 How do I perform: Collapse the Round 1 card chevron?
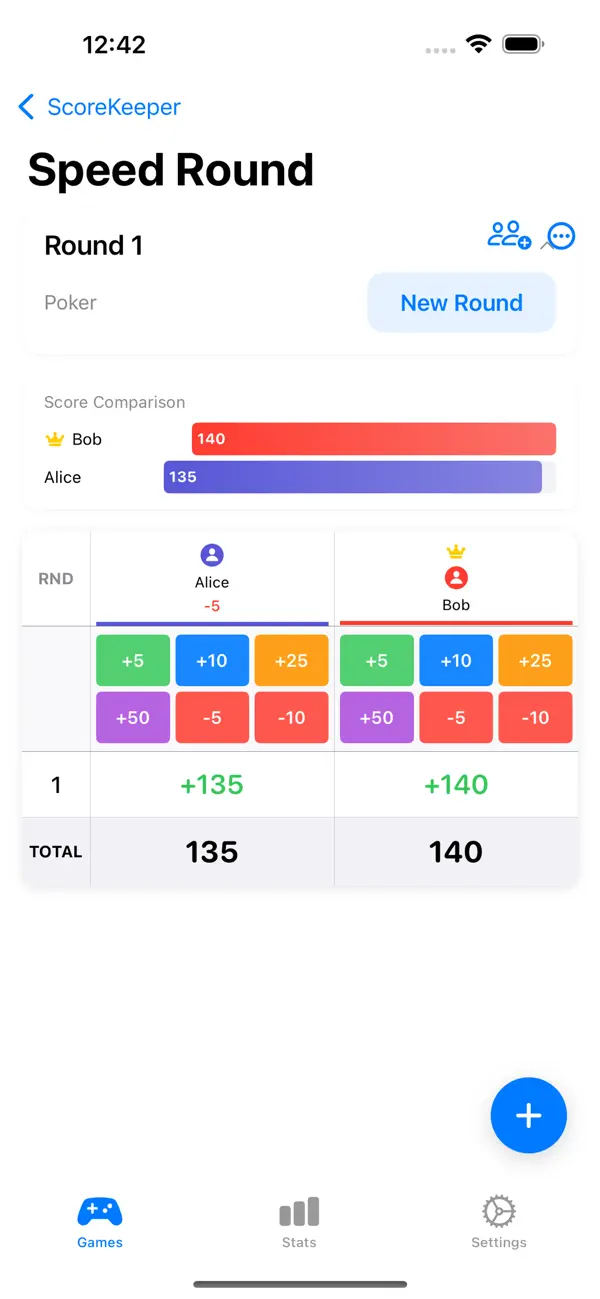(x=546, y=244)
